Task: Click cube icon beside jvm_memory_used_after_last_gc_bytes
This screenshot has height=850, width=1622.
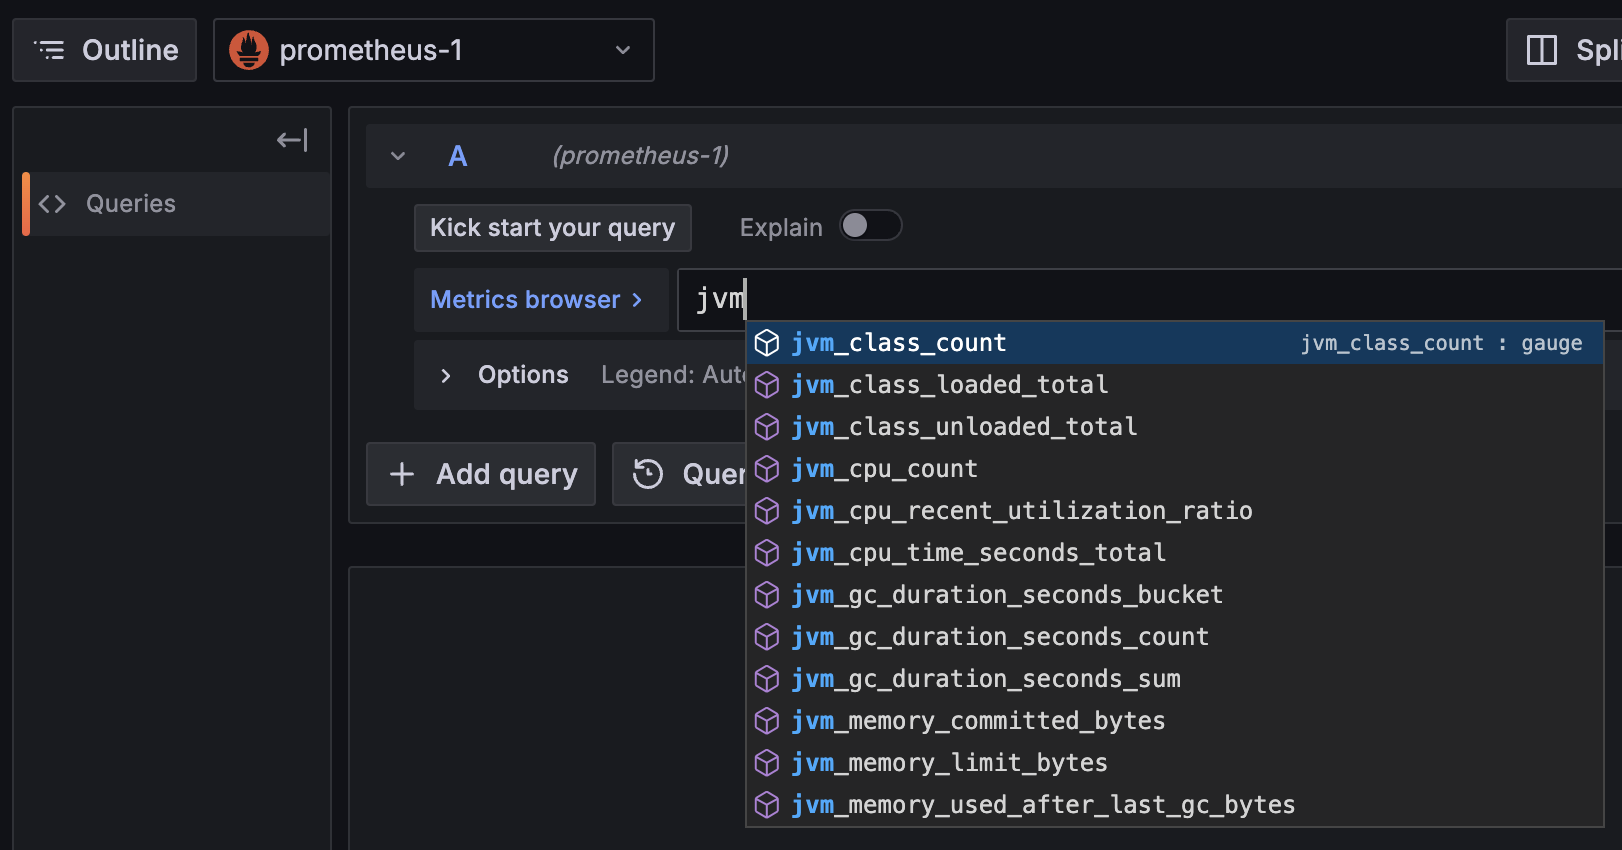Action: click(767, 805)
